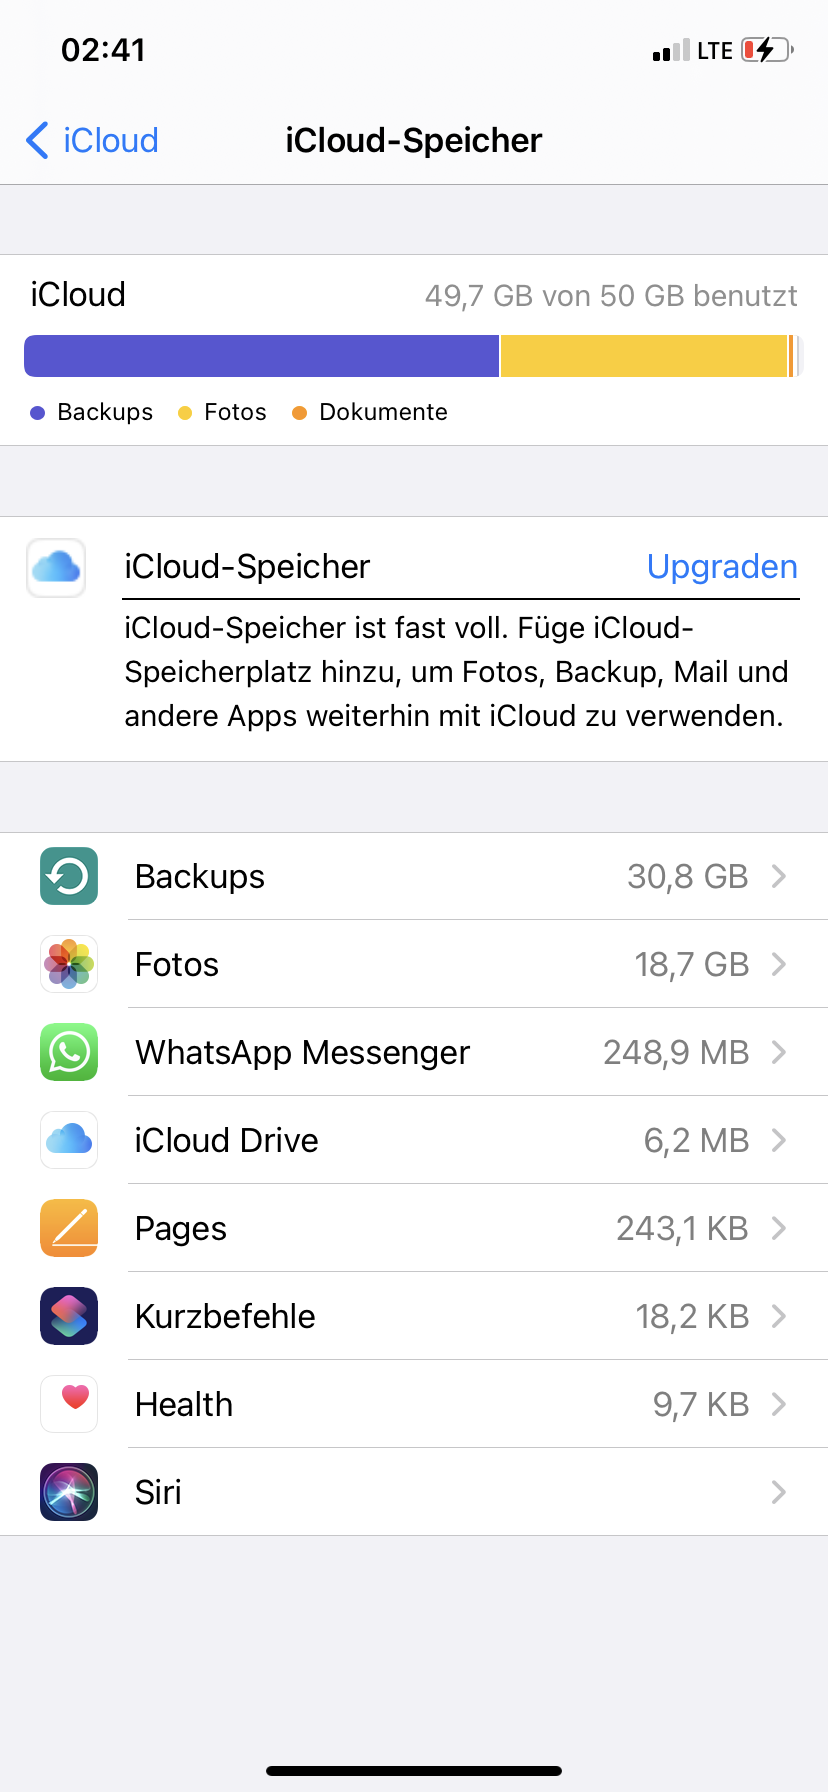Go back to iCloud settings
The height and width of the screenshot is (1792, 828).
pos(92,140)
